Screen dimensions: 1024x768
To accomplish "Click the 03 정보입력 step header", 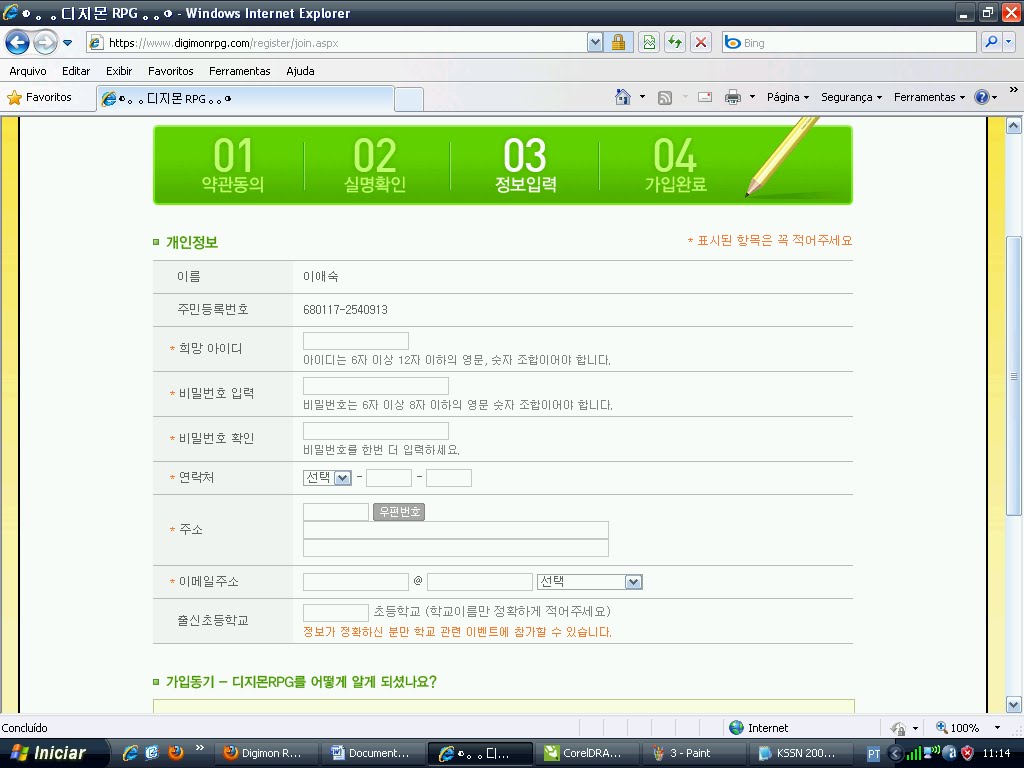I will 525,165.
